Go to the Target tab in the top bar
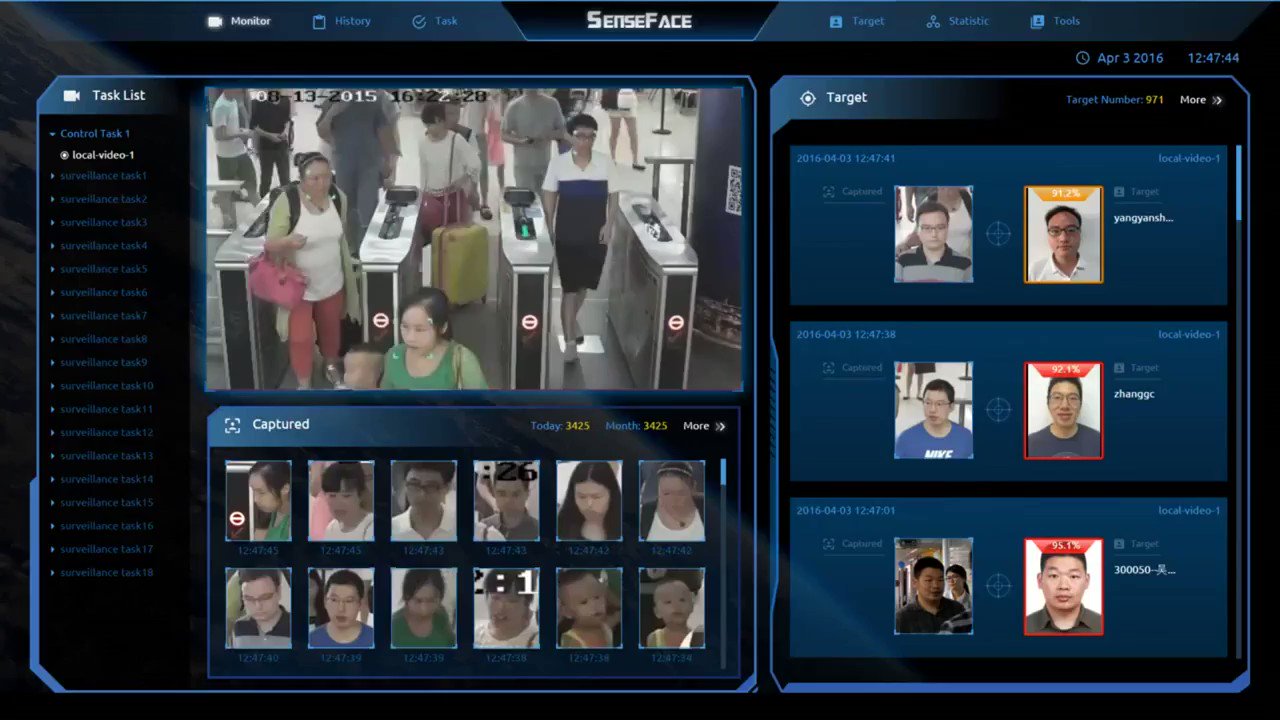The height and width of the screenshot is (720, 1280). (x=857, y=21)
